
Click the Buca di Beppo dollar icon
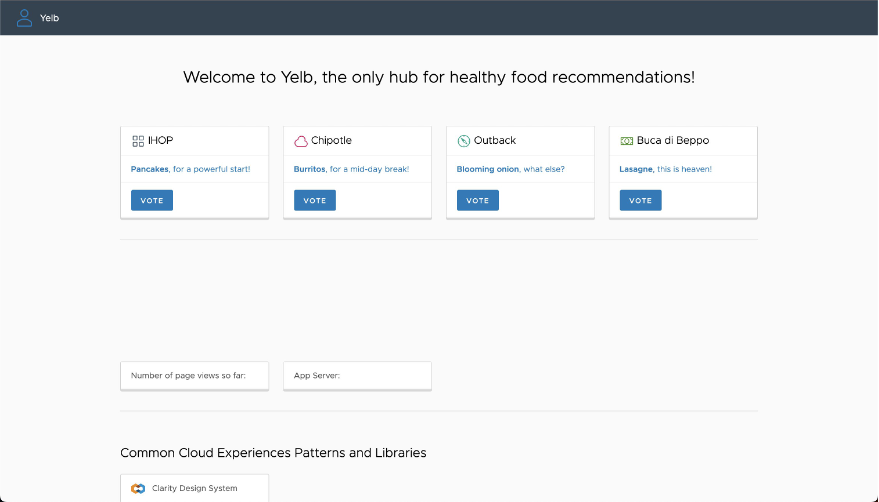tap(626, 141)
